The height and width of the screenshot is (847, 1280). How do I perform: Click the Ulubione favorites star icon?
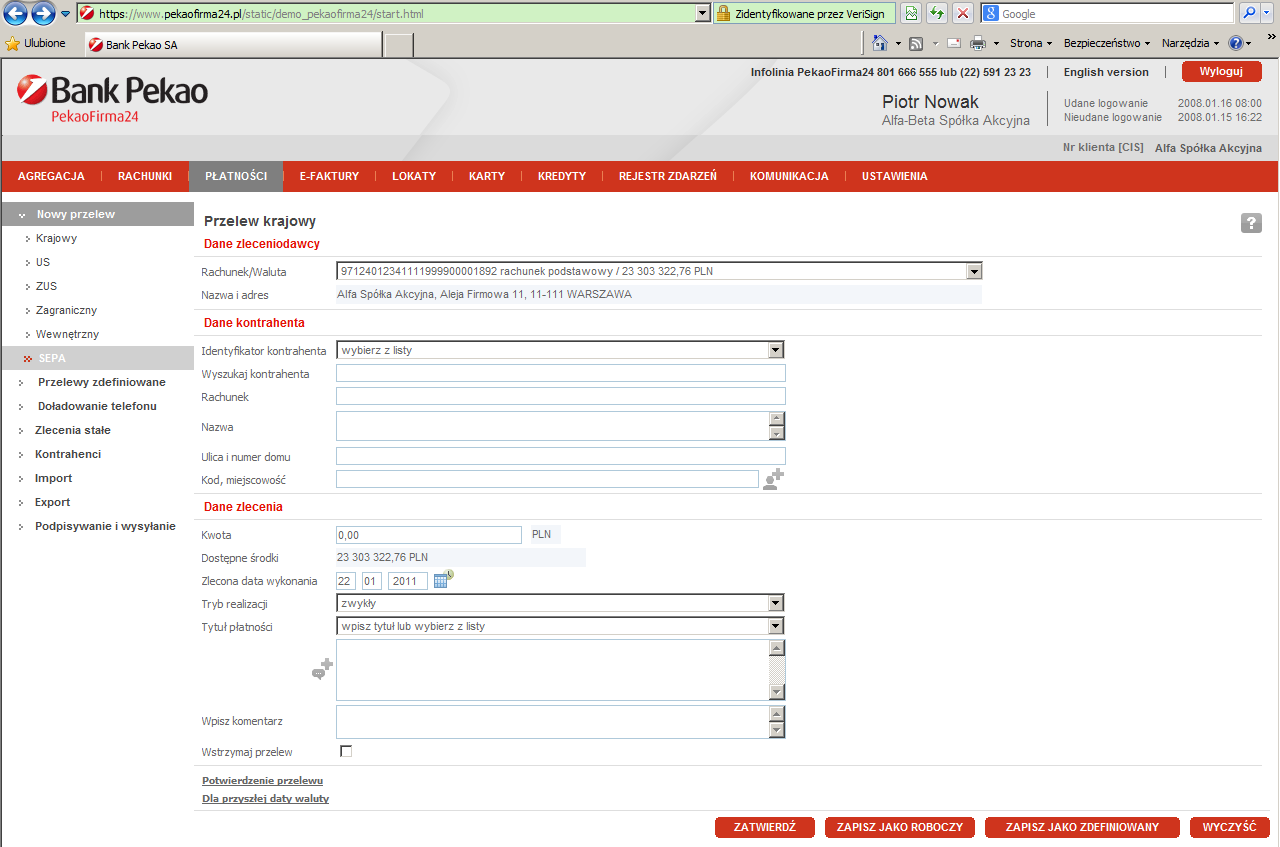[x=13, y=43]
